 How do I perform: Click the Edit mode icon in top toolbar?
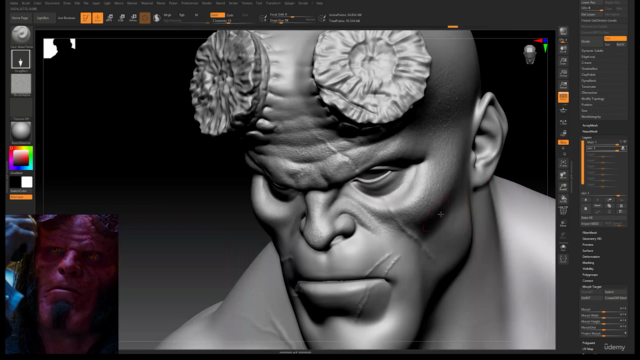(x=86, y=18)
